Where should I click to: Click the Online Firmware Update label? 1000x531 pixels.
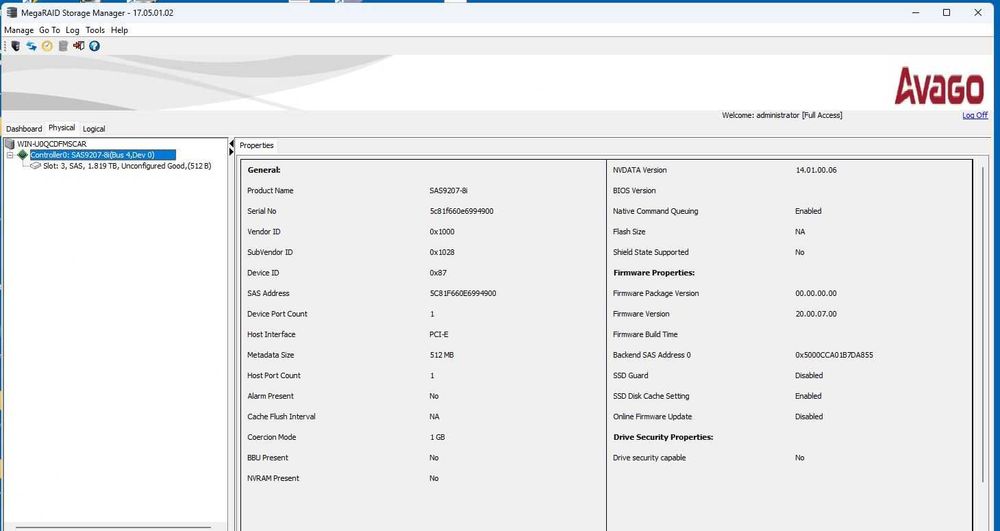(x=652, y=416)
